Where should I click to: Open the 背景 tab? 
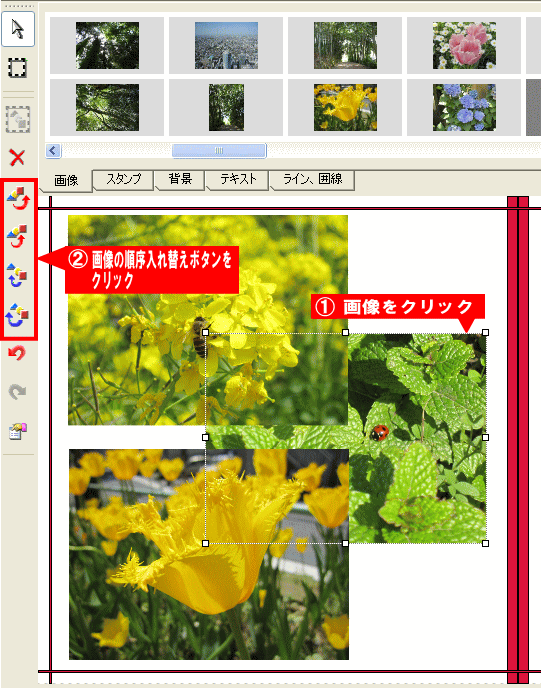click(x=180, y=179)
